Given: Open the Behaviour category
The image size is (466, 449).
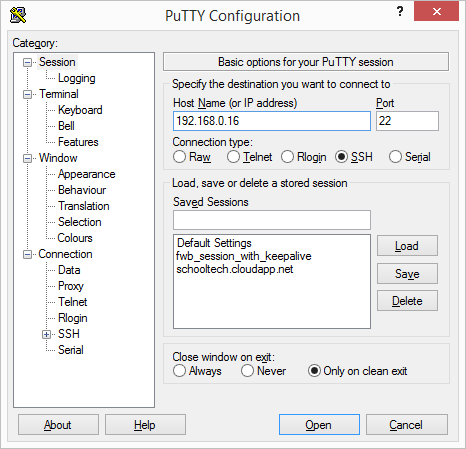Looking at the screenshot, I should tap(82, 190).
